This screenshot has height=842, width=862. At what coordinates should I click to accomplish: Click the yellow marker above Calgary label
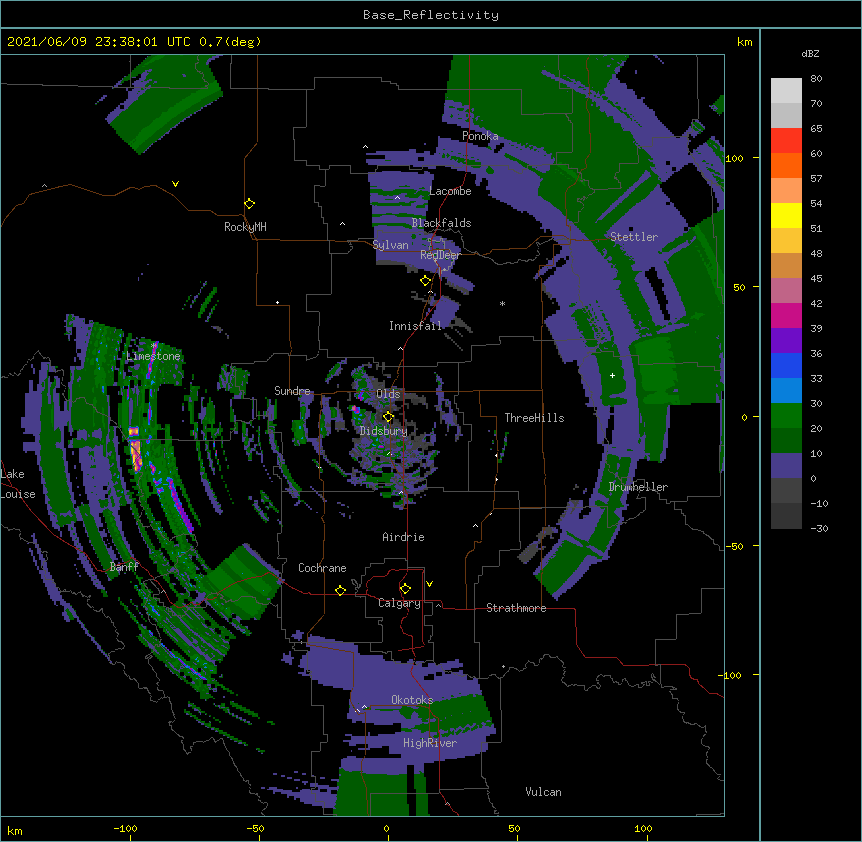tap(405, 589)
